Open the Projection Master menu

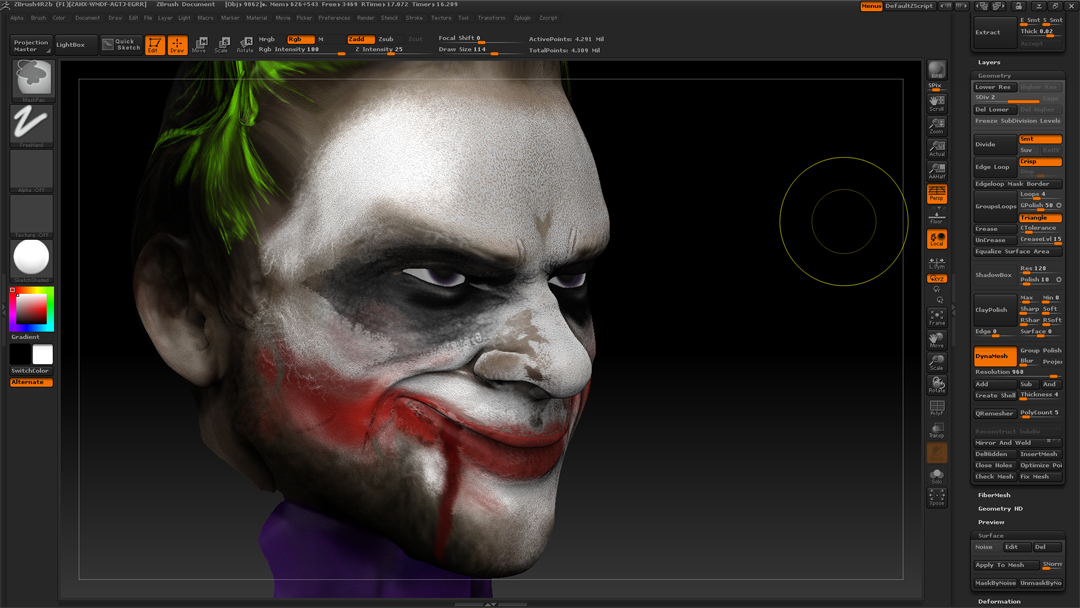(x=32, y=45)
